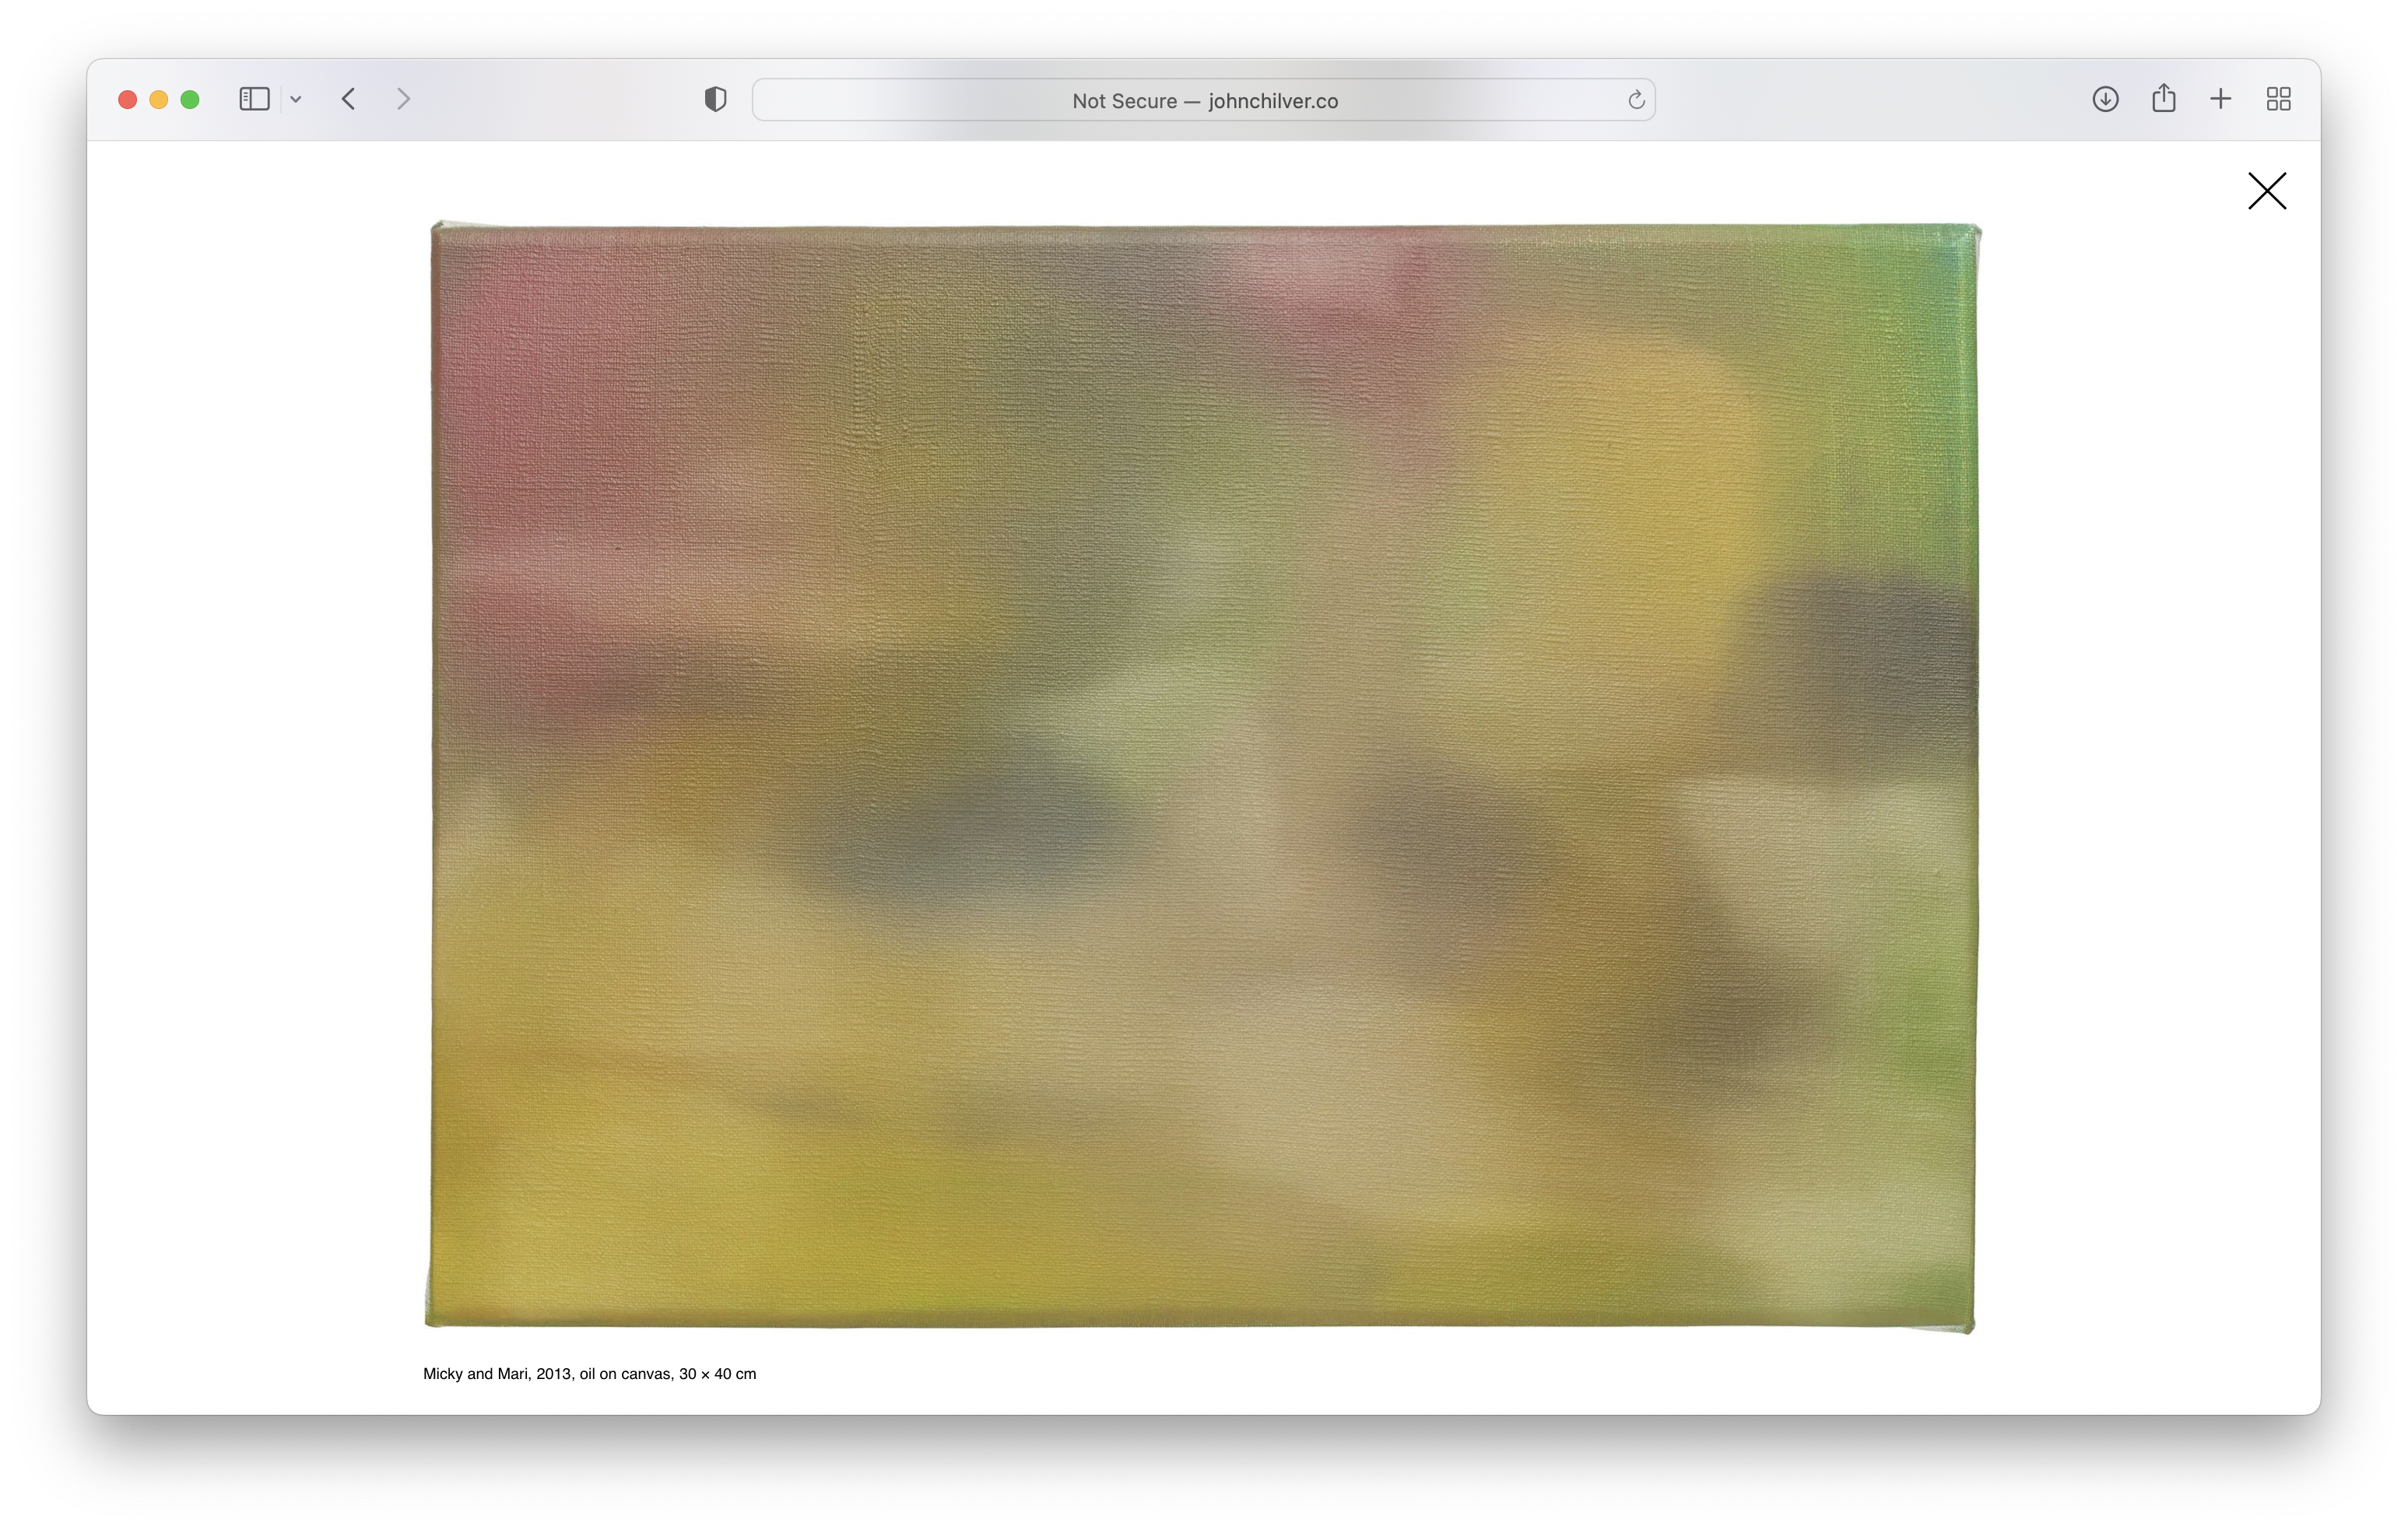This screenshot has width=2408, height=1530.
Task: Close the Safari window with the red button
Action: click(x=127, y=99)
